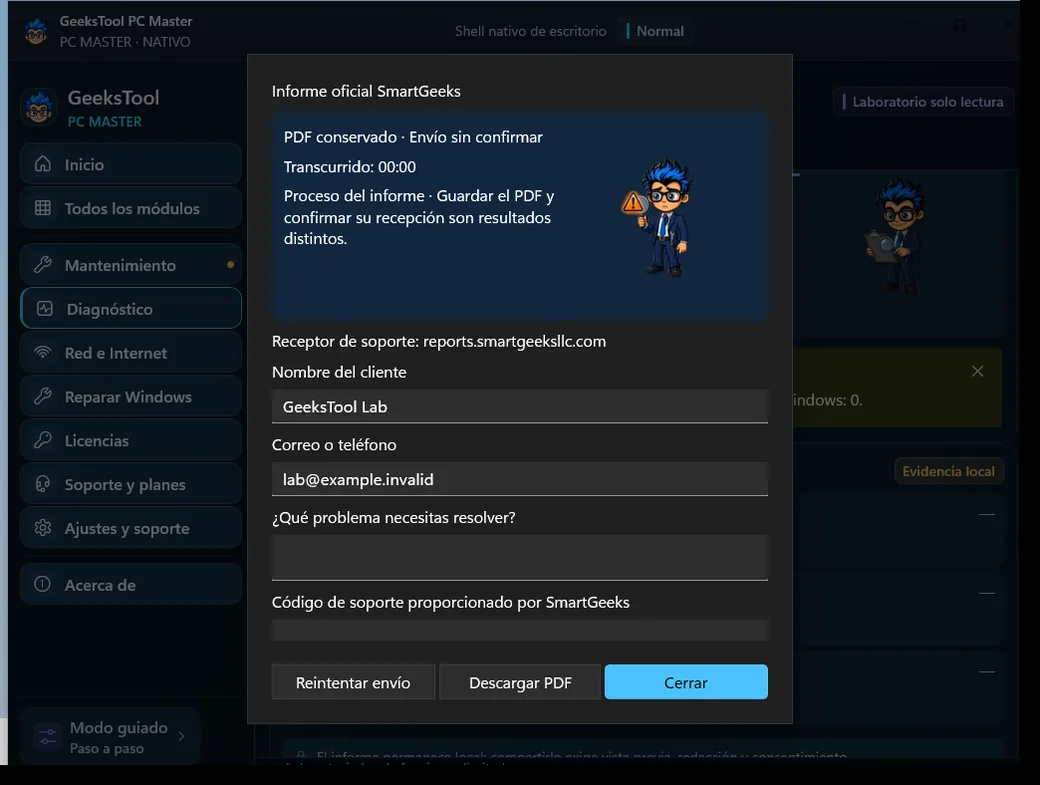The width and height of the screenshot is (1040, 785).
Task: Open the Inicio section
Action: pyautogui.click(x=131, y=164)
